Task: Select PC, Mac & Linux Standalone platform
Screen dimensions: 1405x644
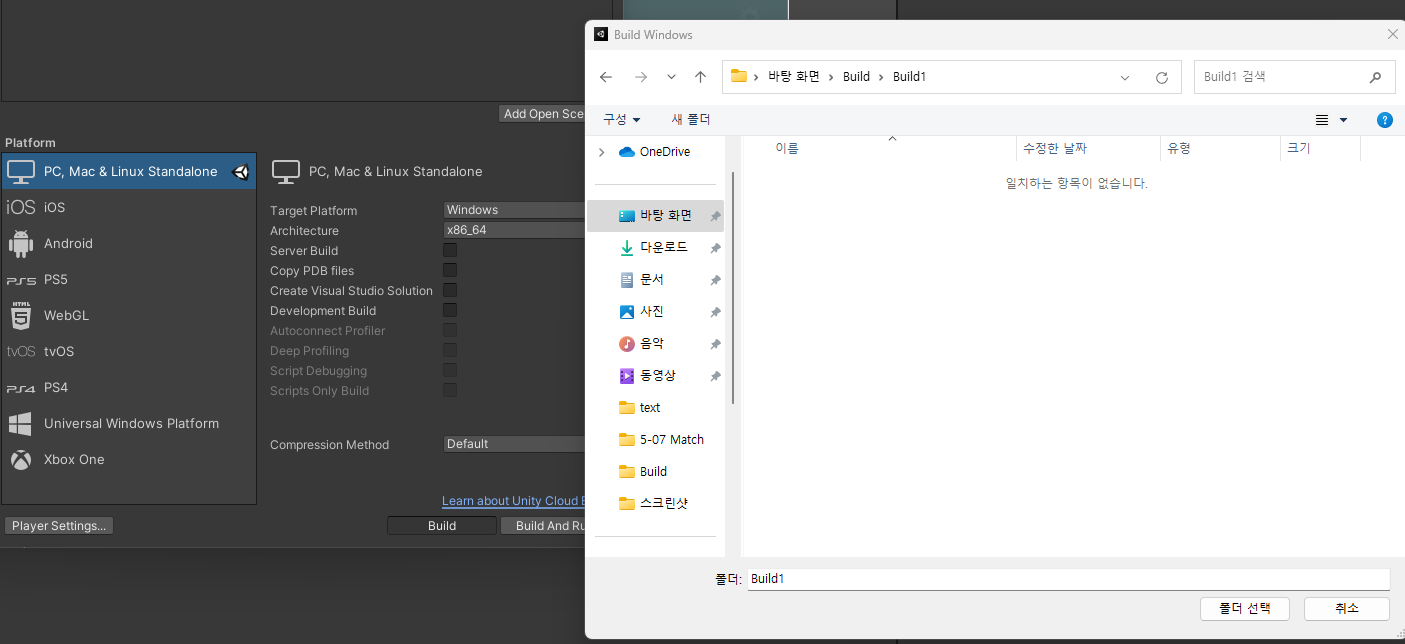Action: 129,171
